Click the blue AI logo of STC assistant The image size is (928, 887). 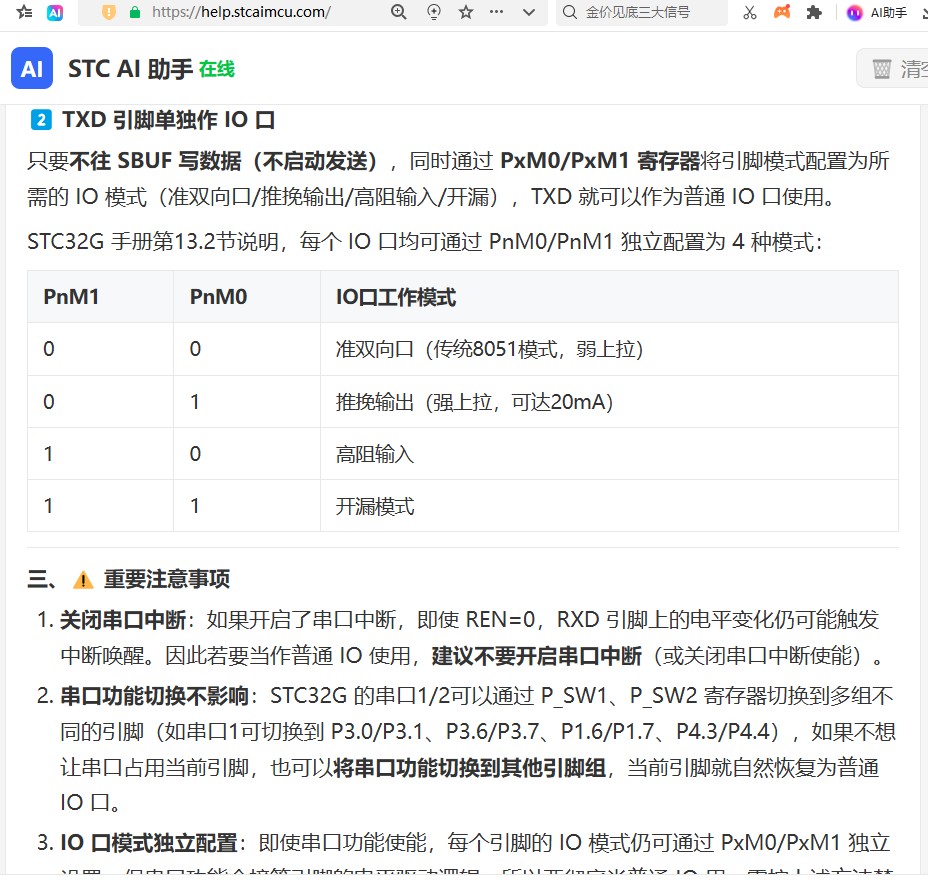[x=32, y=69]
